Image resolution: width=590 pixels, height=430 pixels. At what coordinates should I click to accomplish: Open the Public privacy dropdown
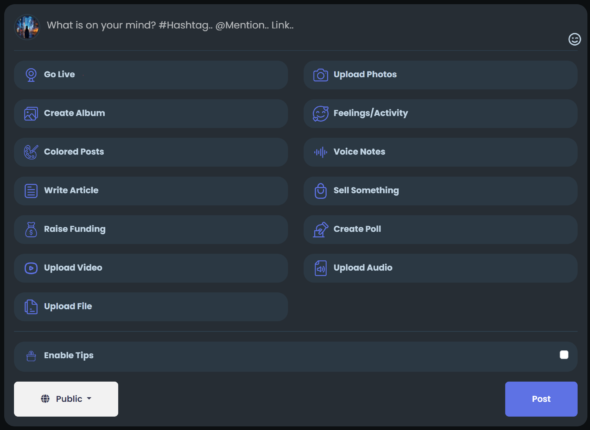66,399
